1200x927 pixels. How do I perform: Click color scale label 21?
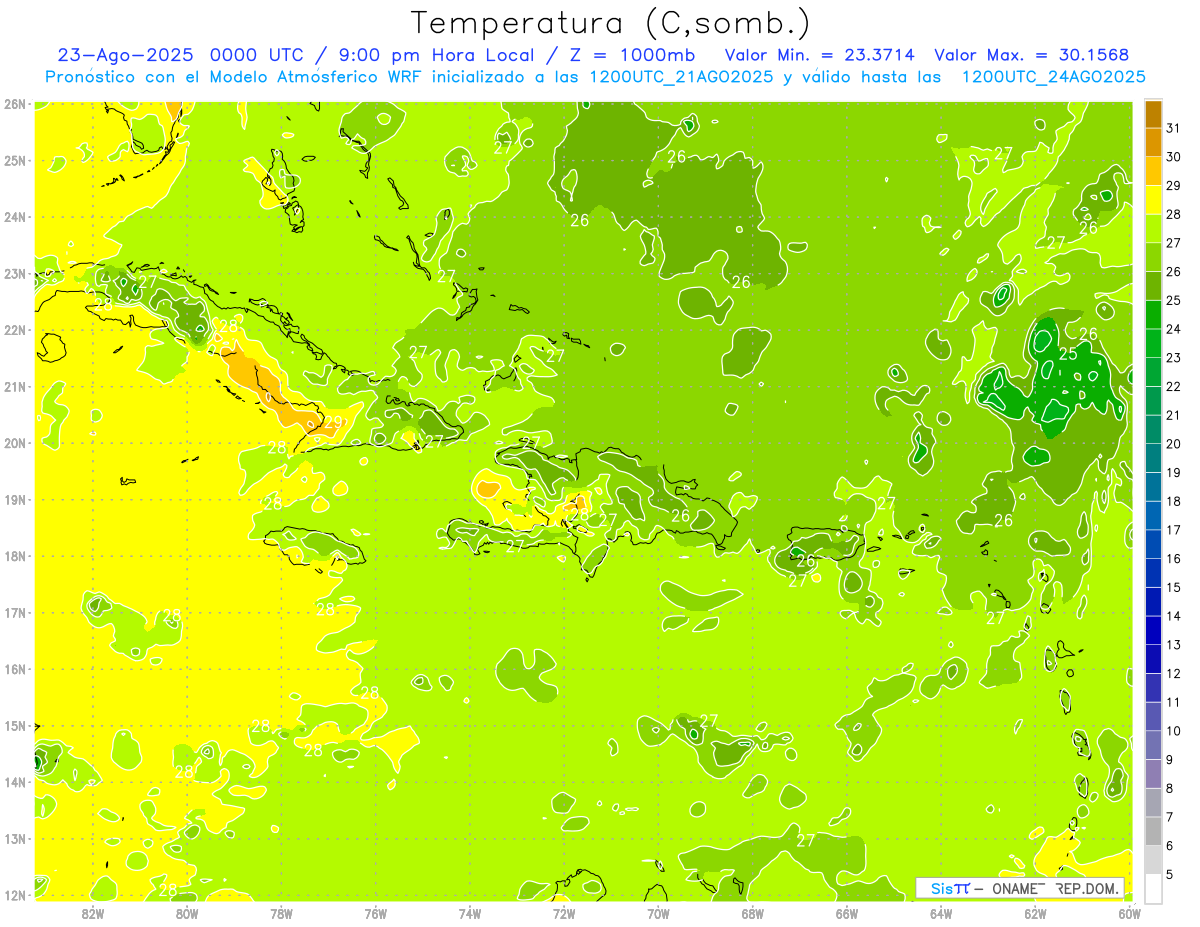tap(1173, 415)
